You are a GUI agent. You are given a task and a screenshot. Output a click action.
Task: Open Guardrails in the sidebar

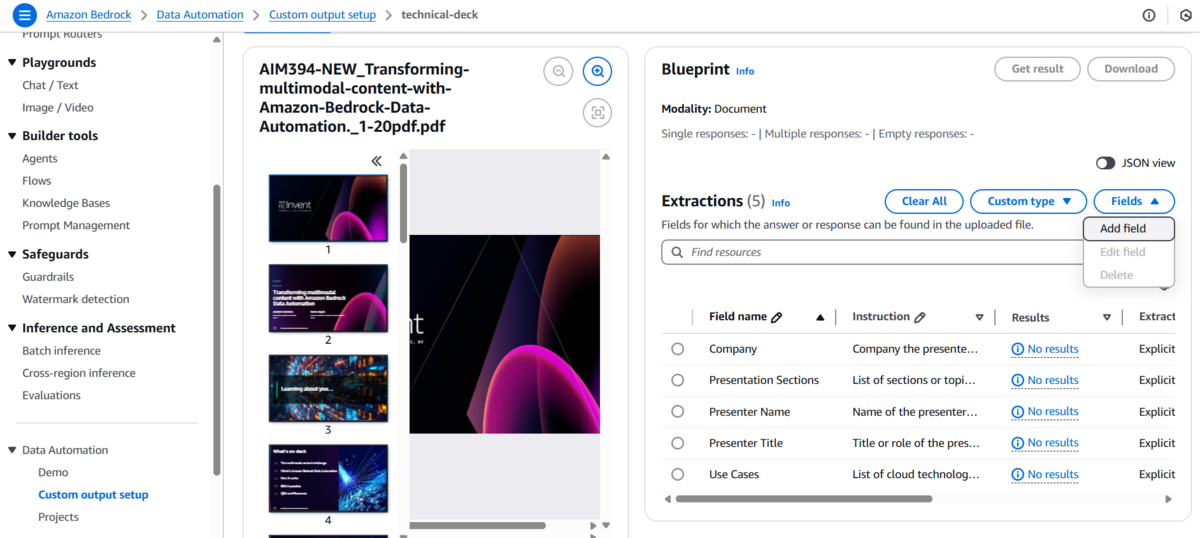[x=48, y=277]
